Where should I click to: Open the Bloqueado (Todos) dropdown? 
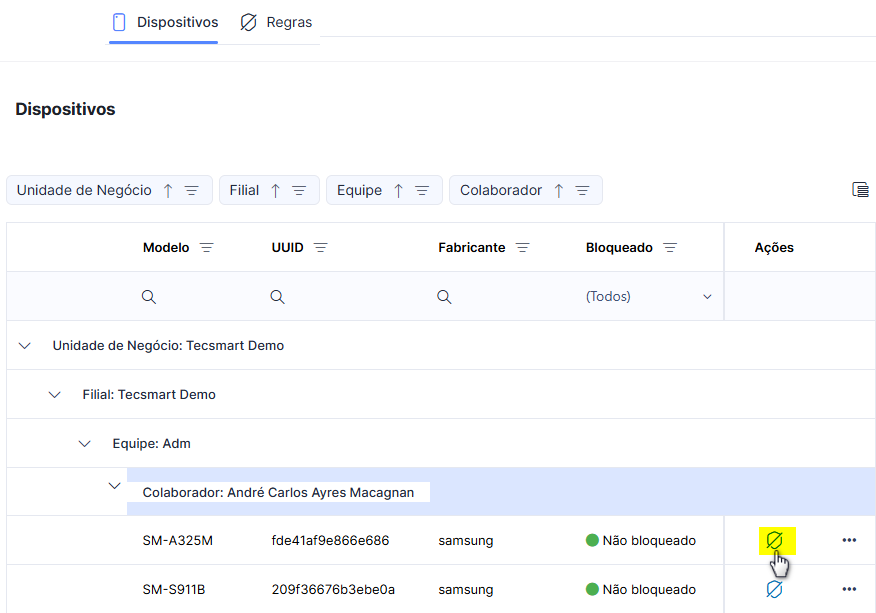649,297
